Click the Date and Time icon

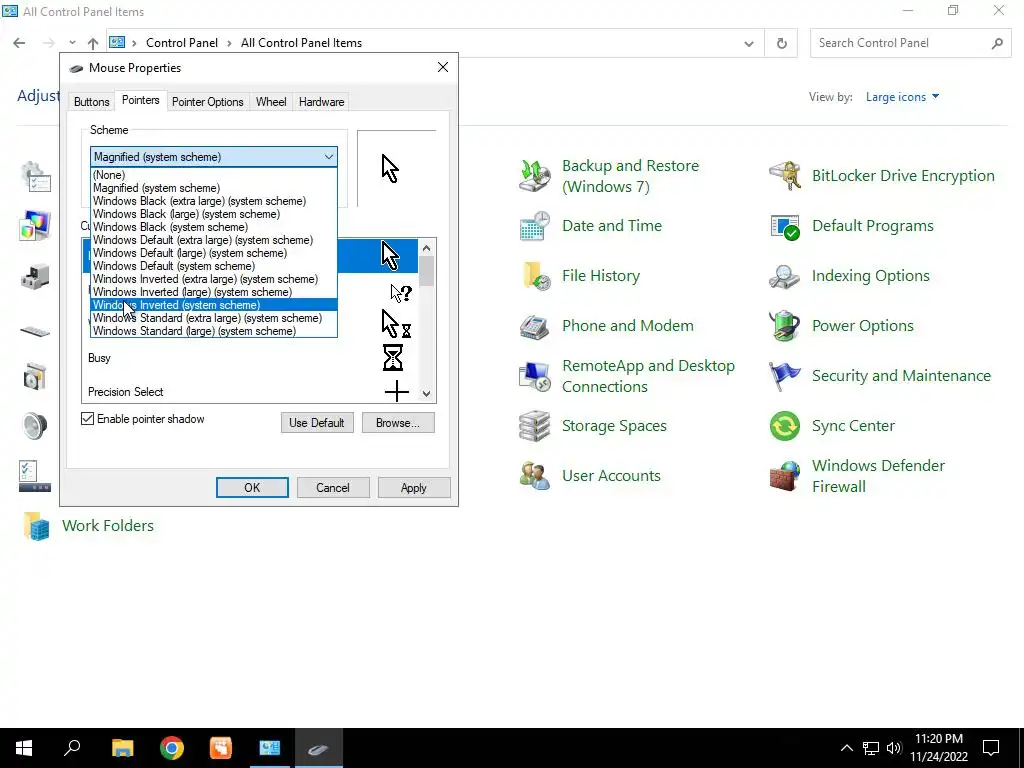pos(535,226)
